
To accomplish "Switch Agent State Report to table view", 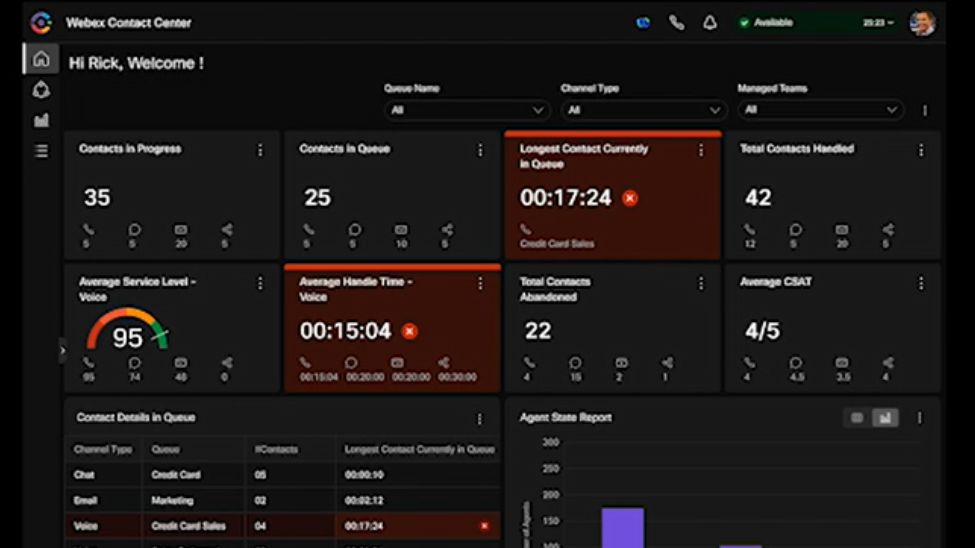I will pos(857,417).
